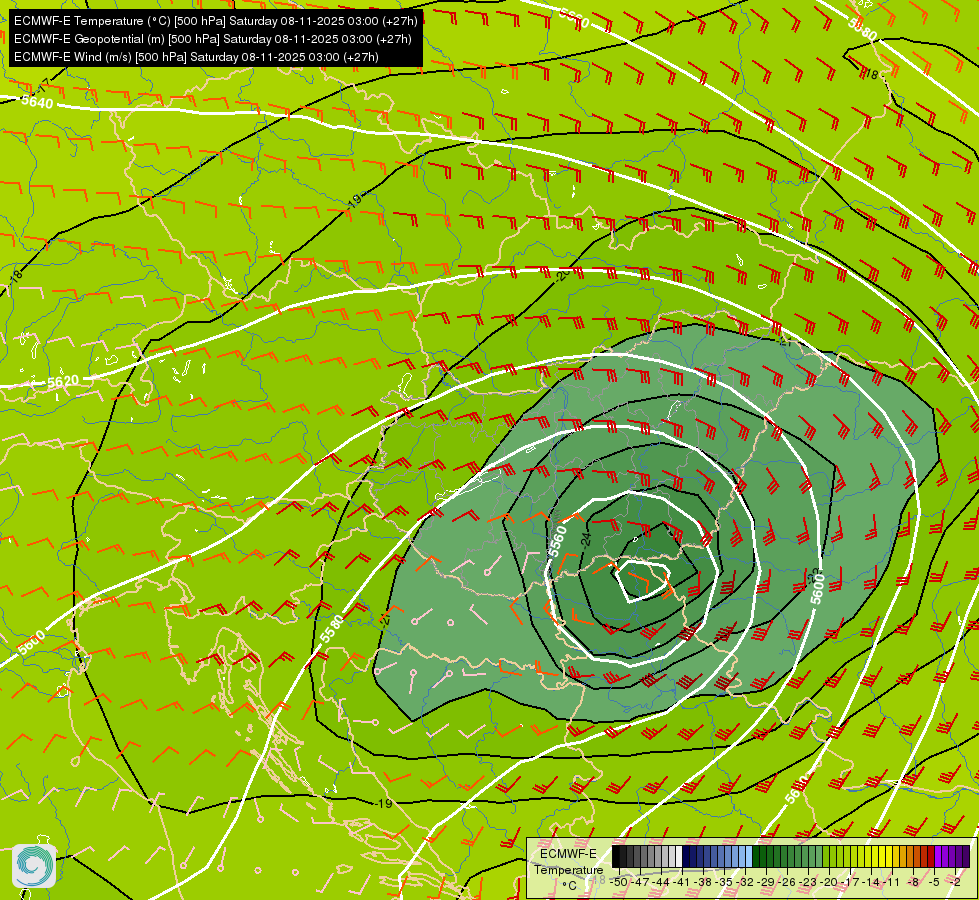Click the 5640 geopotential contour label
The image size is (979, 900).
[37, 101]
